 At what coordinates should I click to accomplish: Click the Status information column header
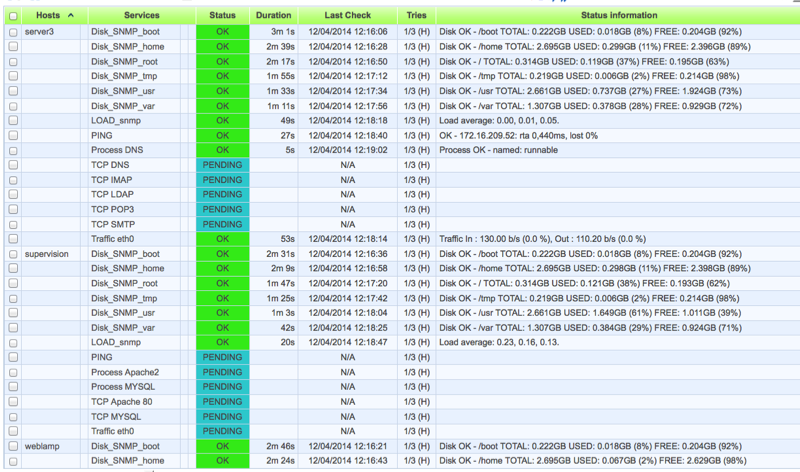coord(618,16)
